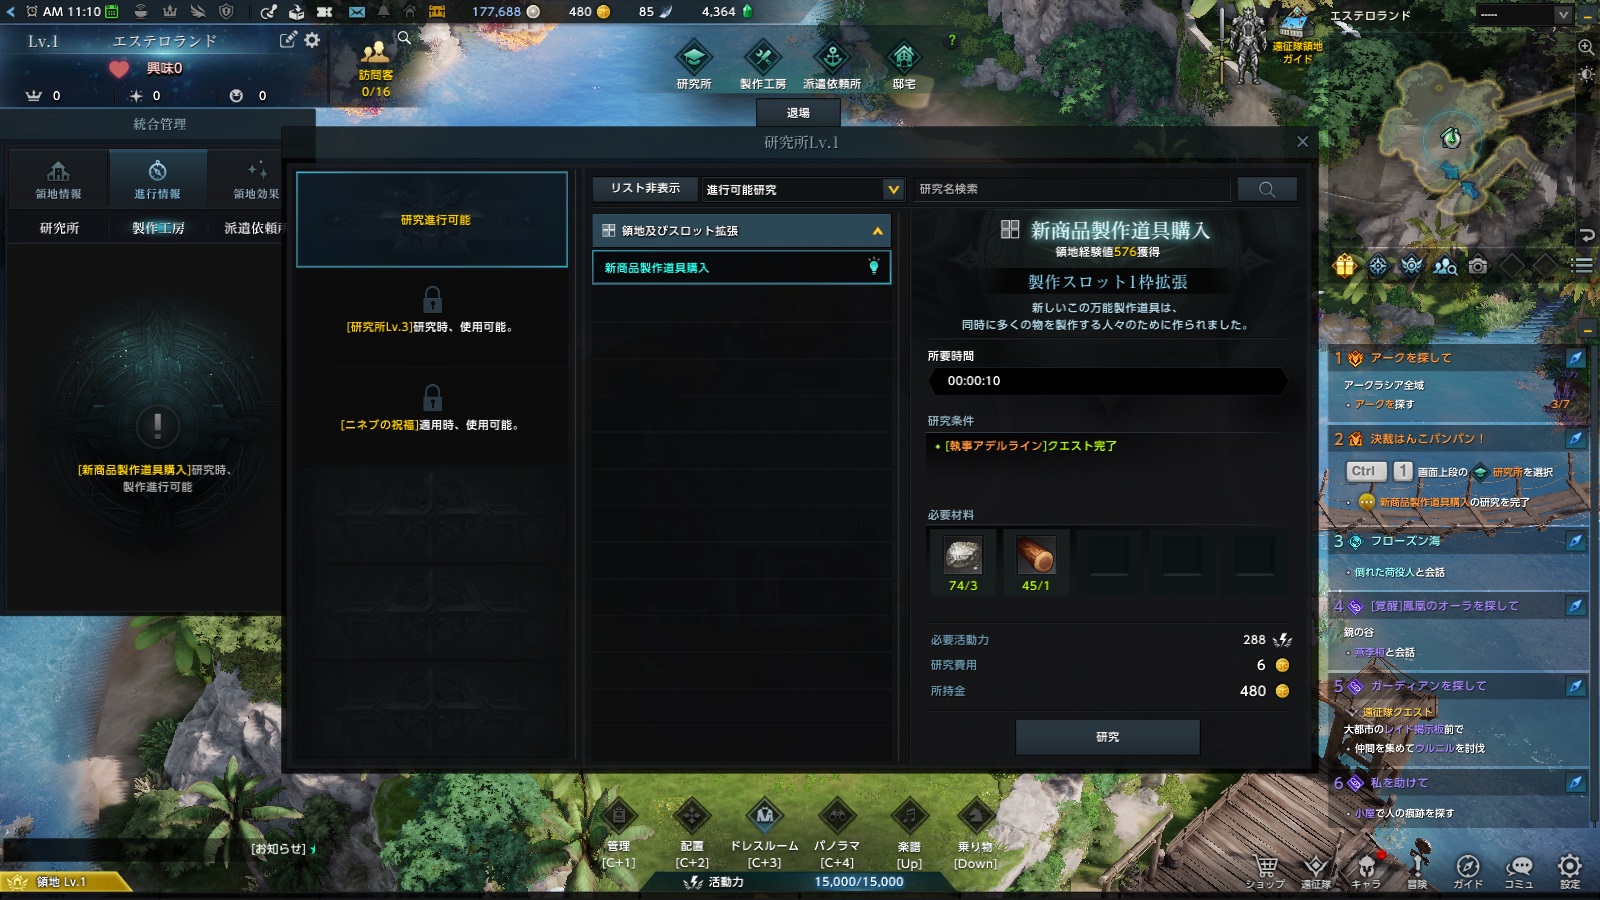Click the research search magnifier button

(1267, 189)
